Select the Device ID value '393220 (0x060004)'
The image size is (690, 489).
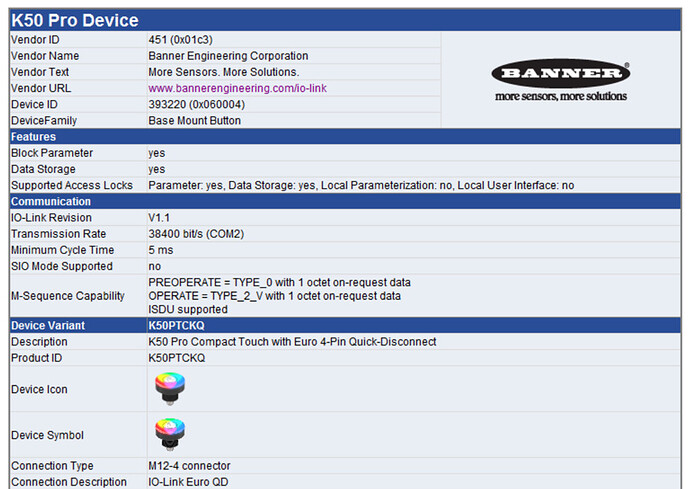click(196, 104)
